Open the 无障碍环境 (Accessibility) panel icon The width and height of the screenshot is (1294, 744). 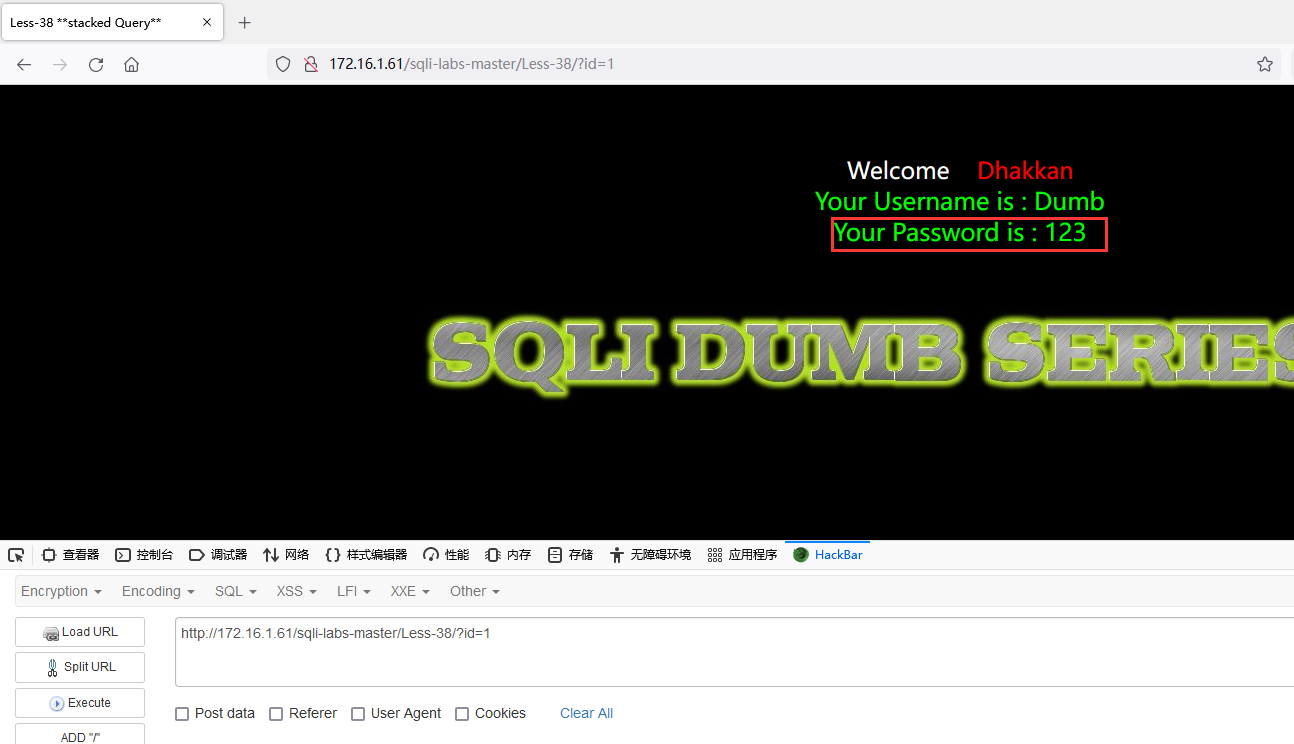(x=650, y=554)
